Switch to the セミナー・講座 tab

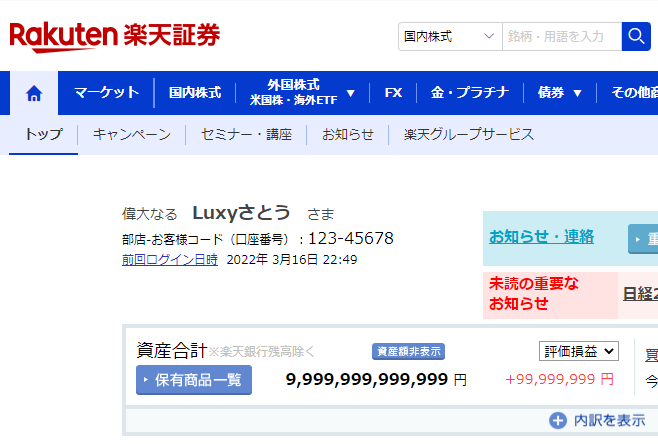246,135
